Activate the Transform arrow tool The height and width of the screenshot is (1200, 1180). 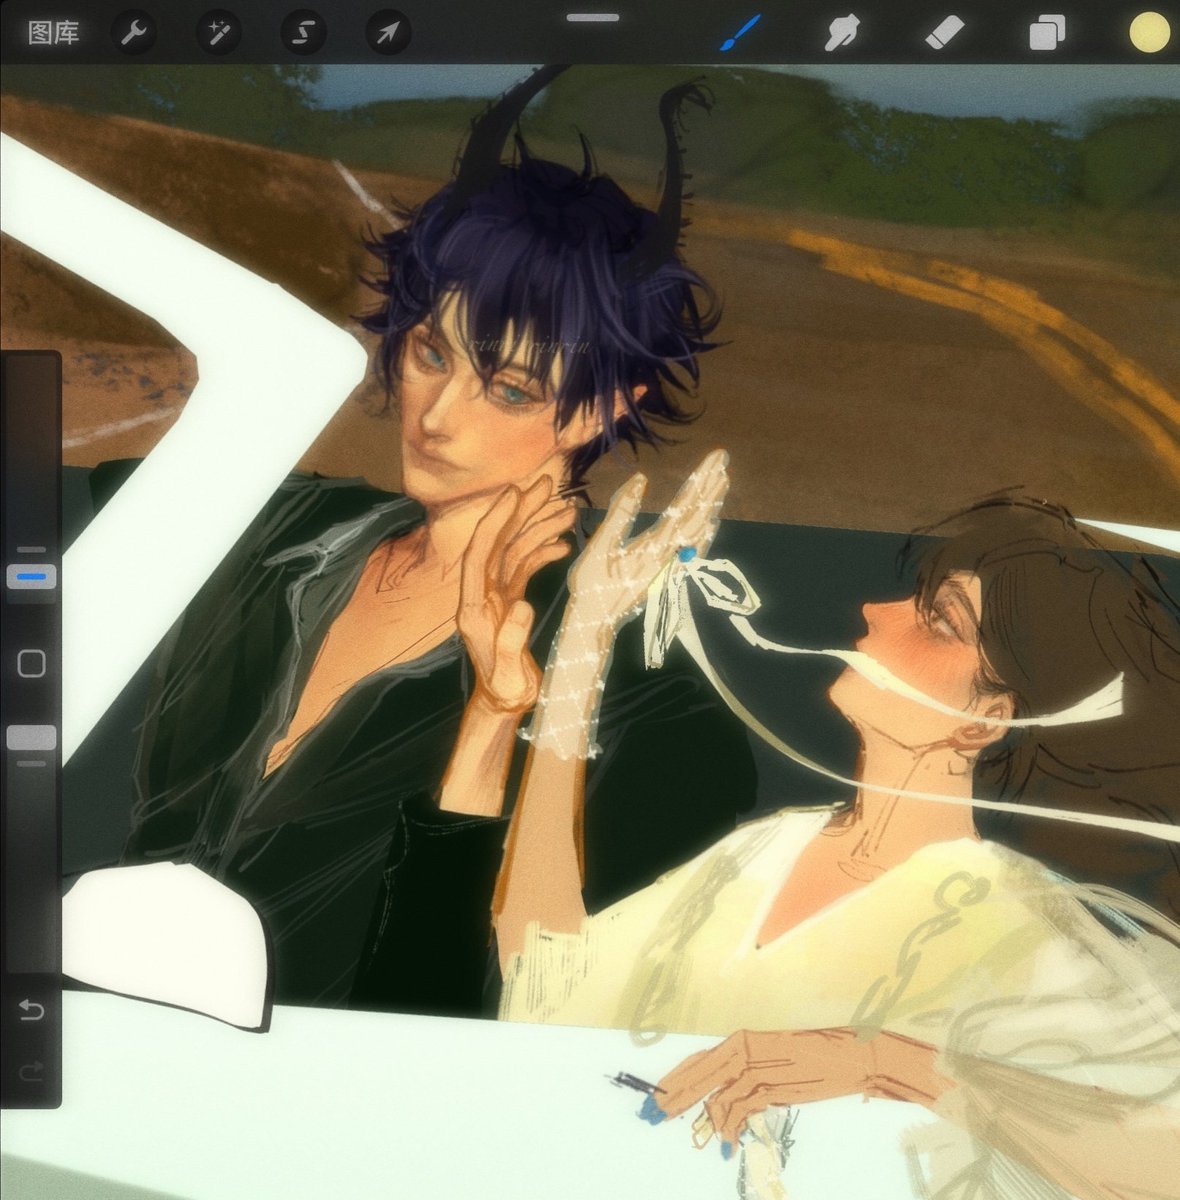(387, 33)
